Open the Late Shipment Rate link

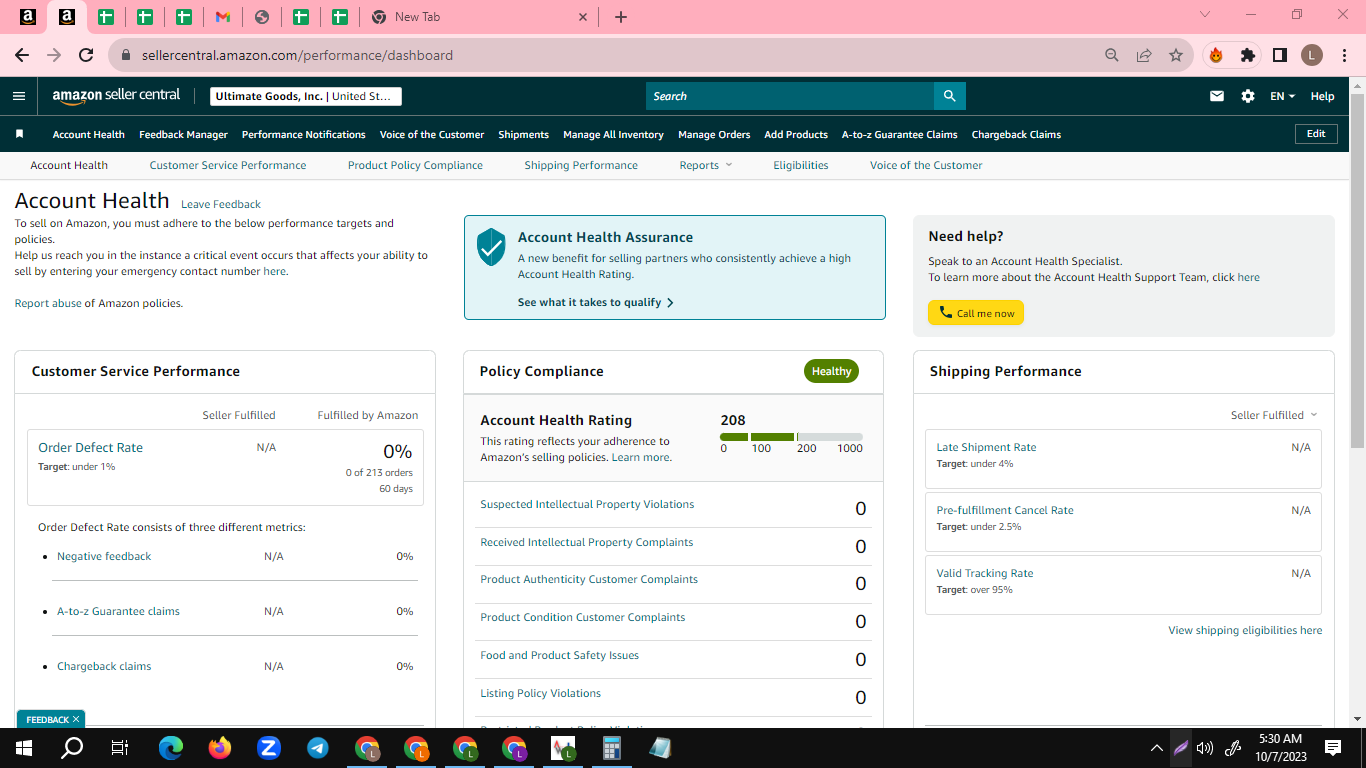click(986, 447)
